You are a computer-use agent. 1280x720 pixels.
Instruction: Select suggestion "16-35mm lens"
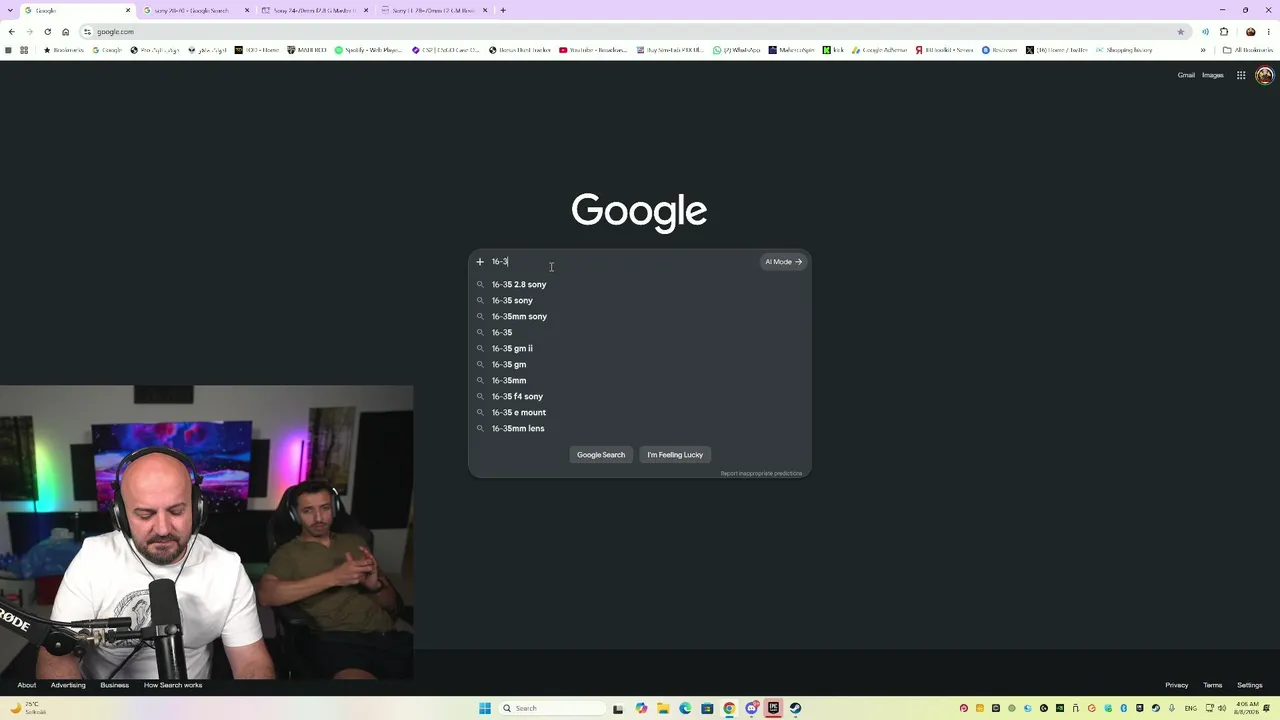tap(640, 429)
